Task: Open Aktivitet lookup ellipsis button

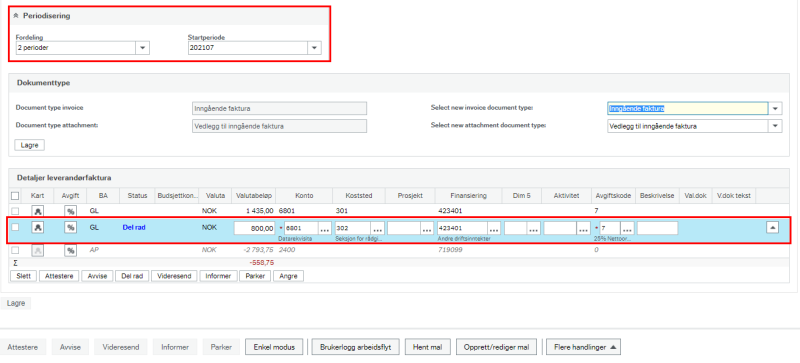Action: coord(583,229)
